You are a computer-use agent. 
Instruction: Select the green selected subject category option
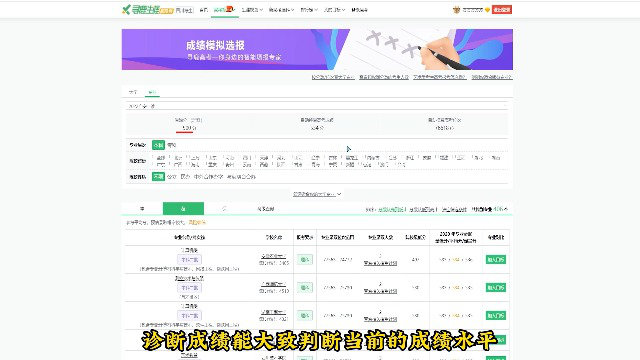pyautogui.click(x=158, y=145)
